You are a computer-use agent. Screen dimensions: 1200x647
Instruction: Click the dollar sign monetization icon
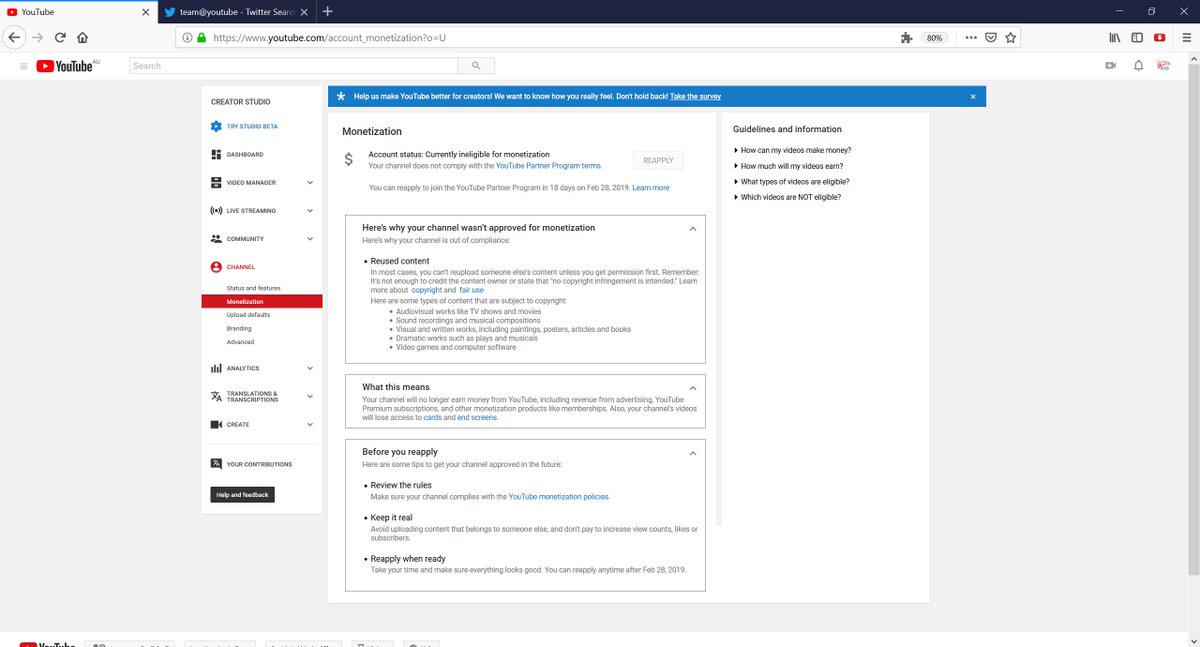pos(348,159)
